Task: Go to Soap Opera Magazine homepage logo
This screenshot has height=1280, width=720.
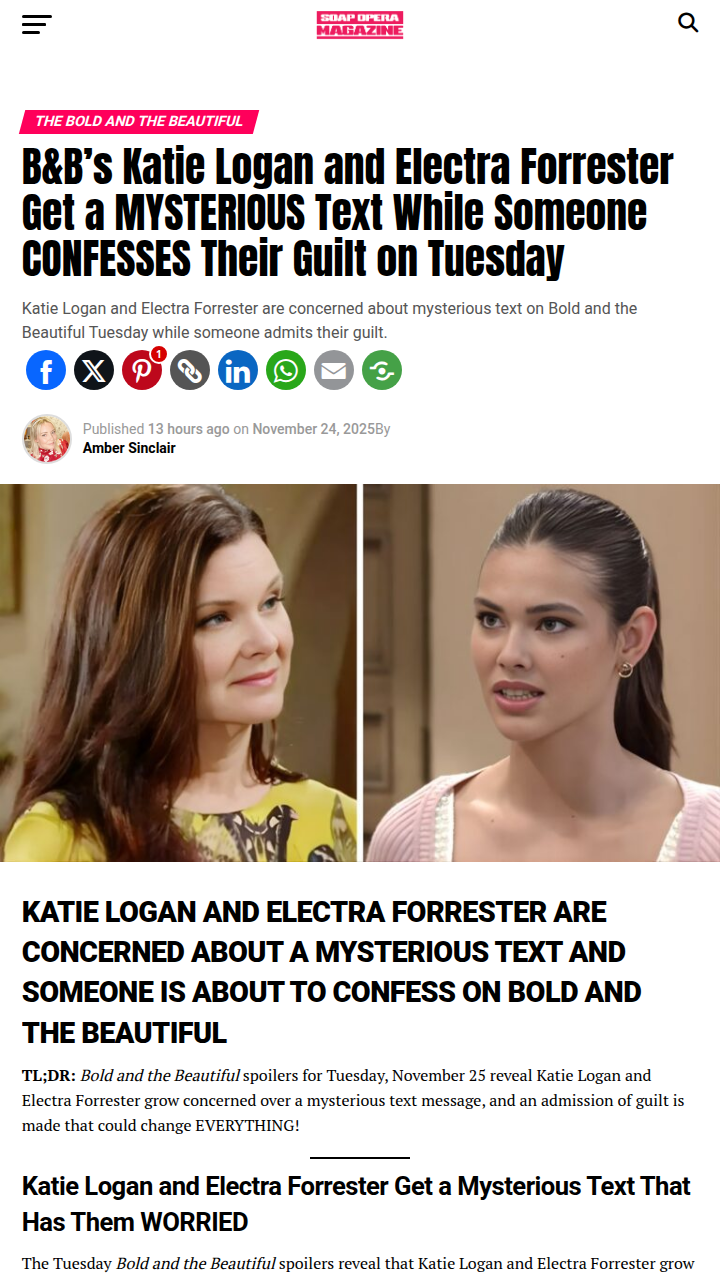Action: coord(360,25)
